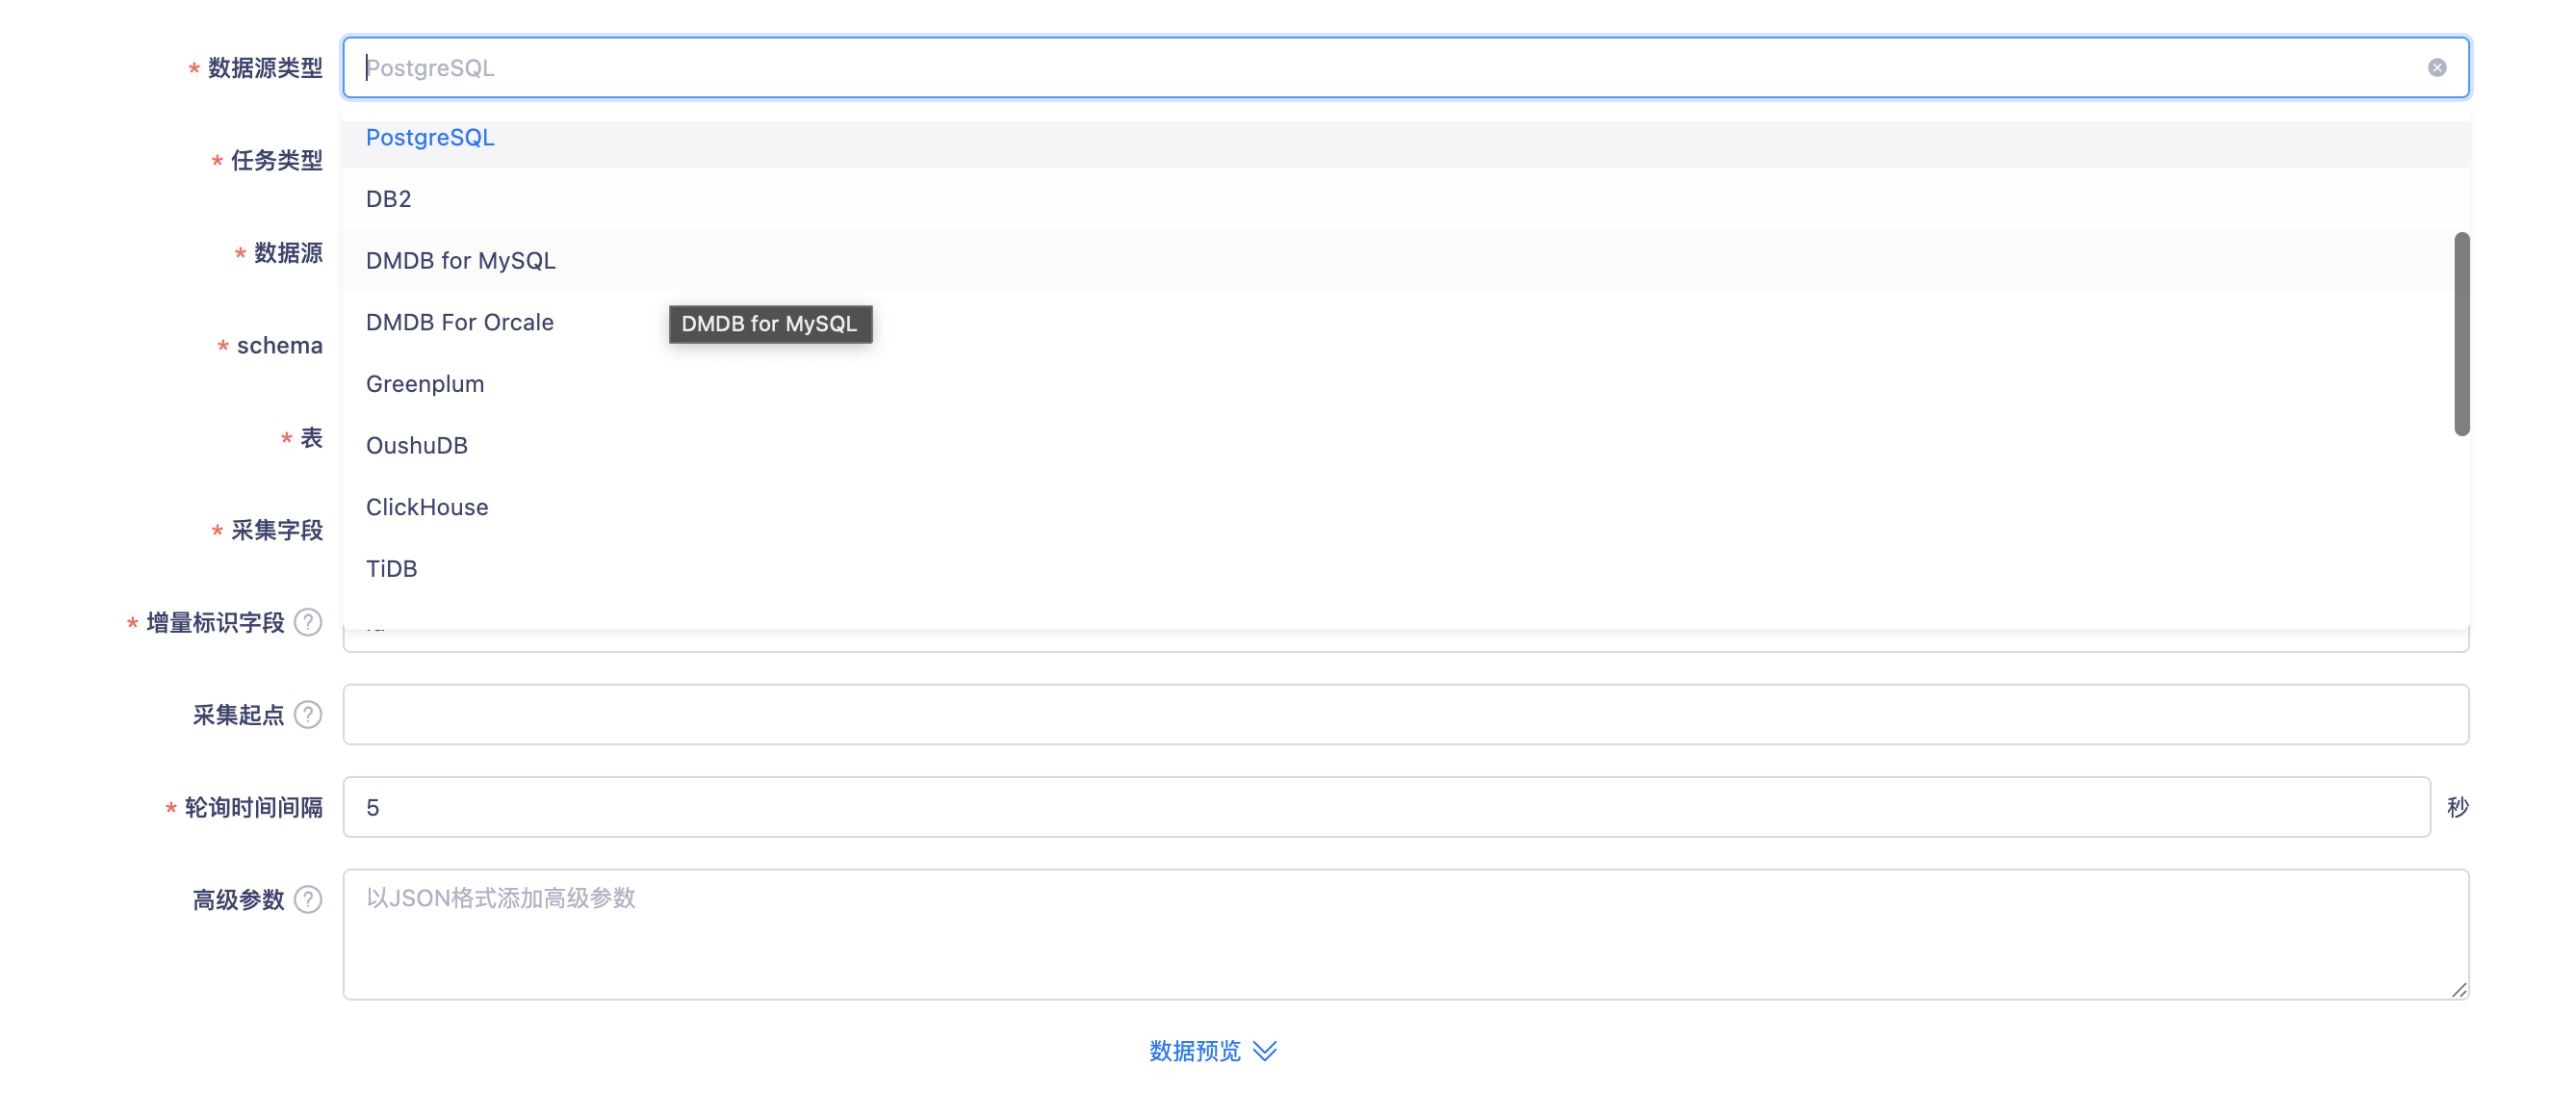Click the 秒 unit text
Viewport: 2576px width, 1119px height.
coord(2457,806)
